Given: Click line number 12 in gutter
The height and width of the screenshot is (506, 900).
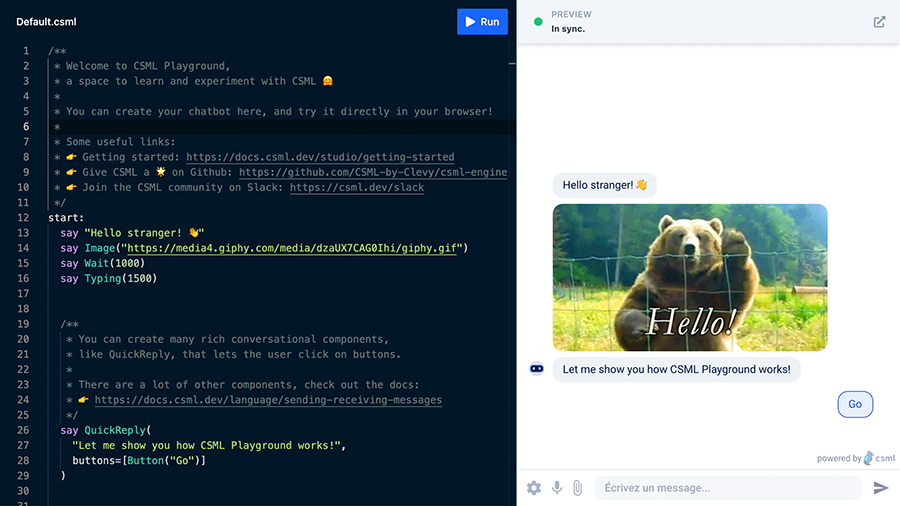Looking at the screenshot, I should pyautogui.click(x=23, y=218).
